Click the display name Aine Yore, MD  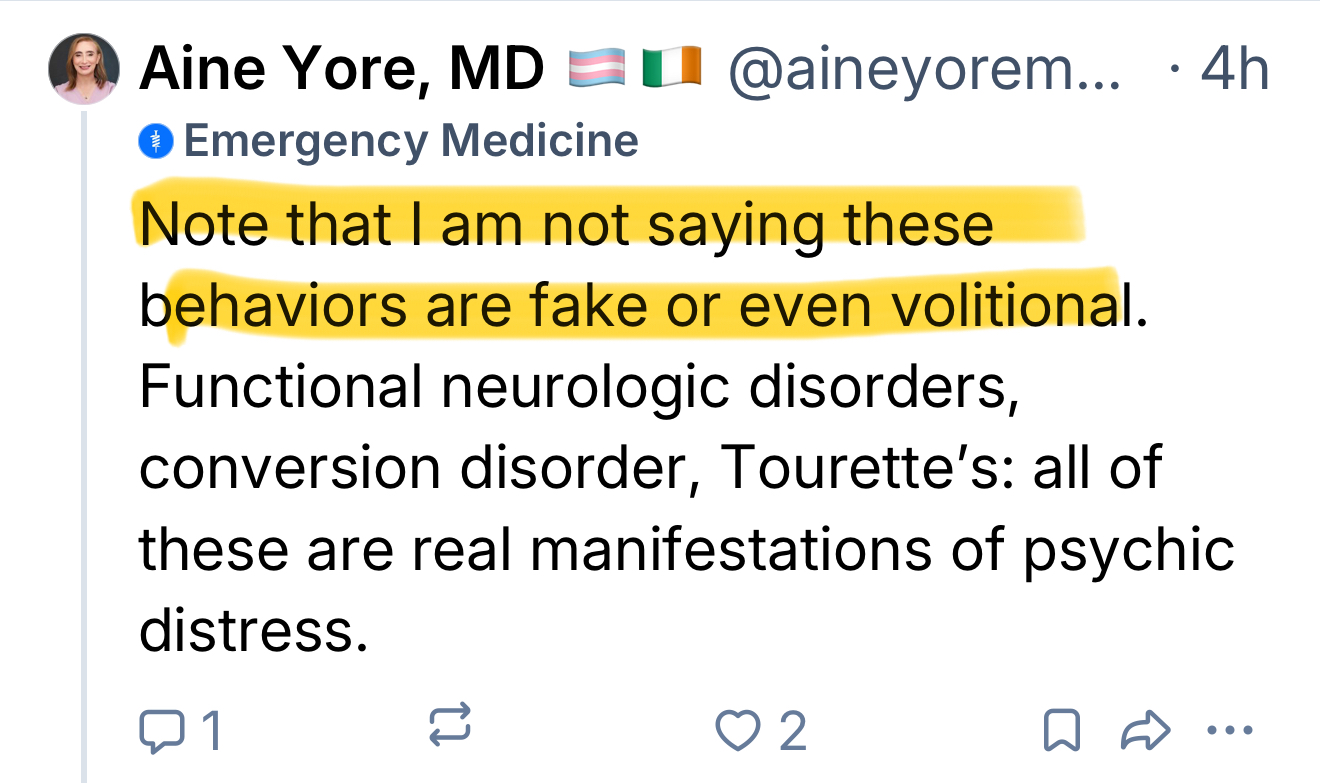(x=342, y=70)
